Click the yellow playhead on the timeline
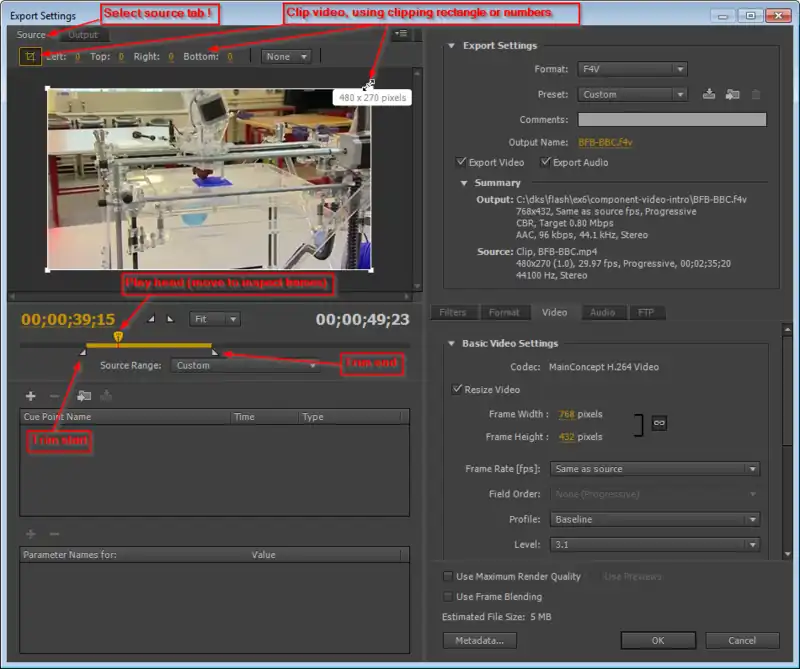Image resolution: width=800 pixels, height=669 pixels. tap(118, 338)
